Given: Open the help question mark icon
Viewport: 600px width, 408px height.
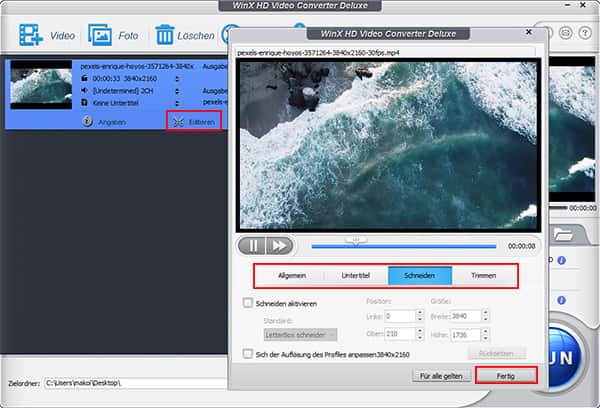Looking at the screenshot, I should pos(585,33).
